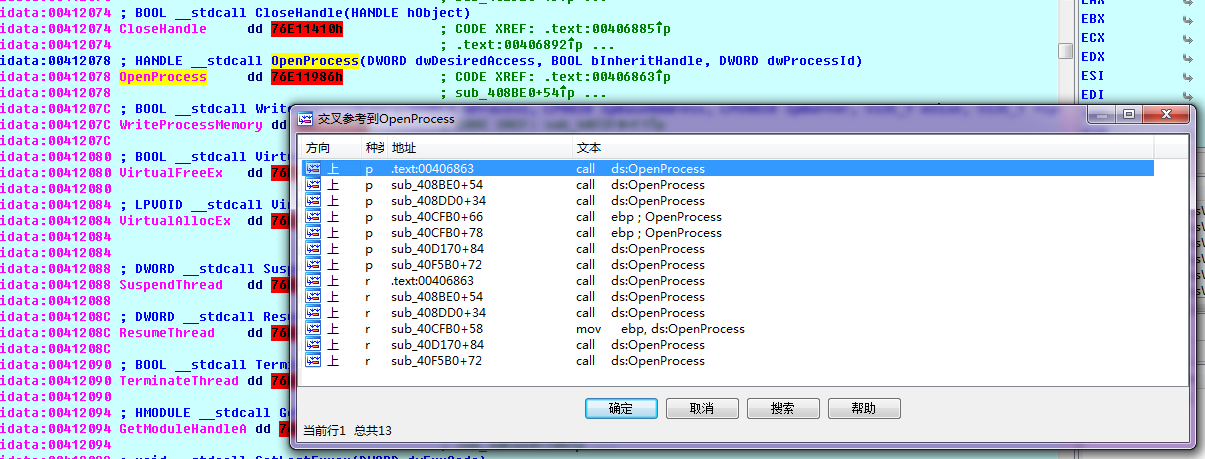Click the xref dialog title bar icon

pos(303,118)
